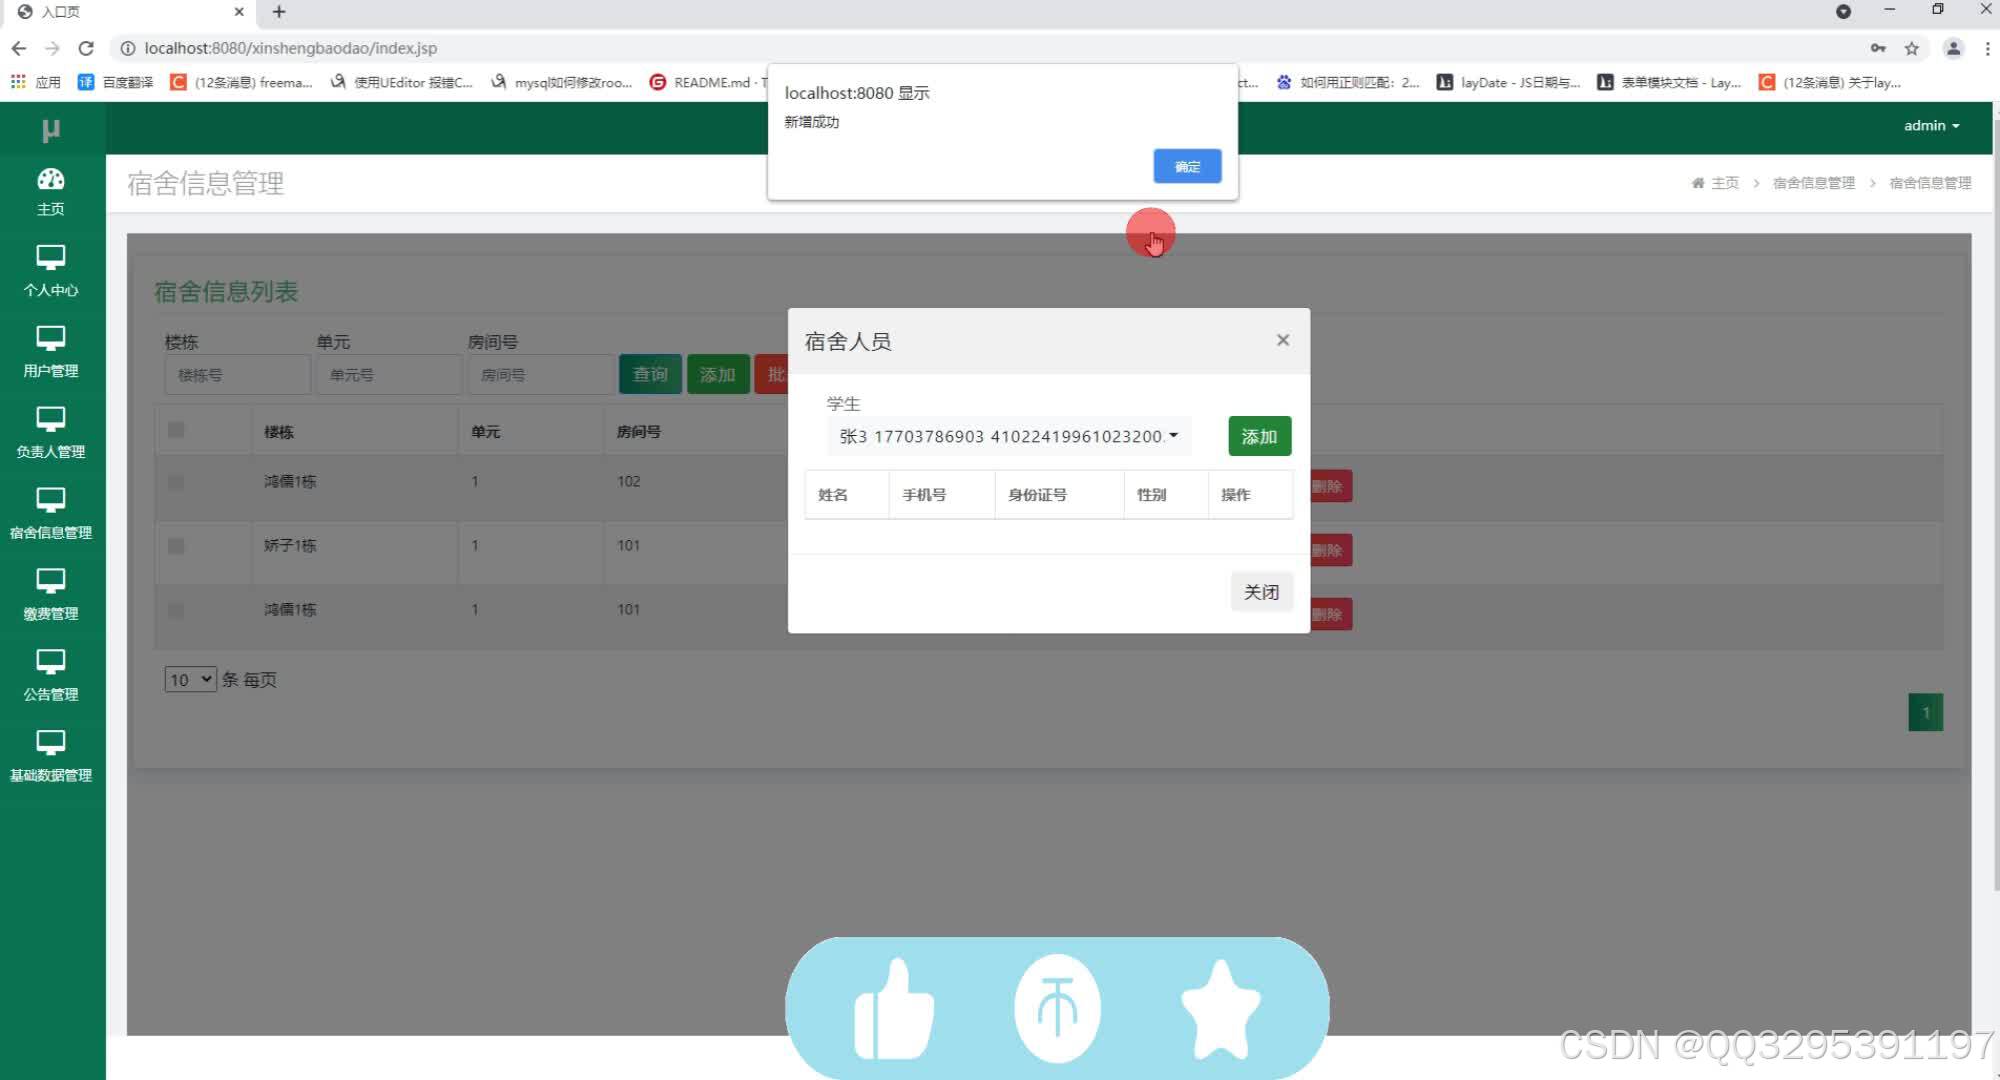Open 表单模块文档 bookmark
The width and height of the screenshot is (2000, 1080).
point(1668,82)
